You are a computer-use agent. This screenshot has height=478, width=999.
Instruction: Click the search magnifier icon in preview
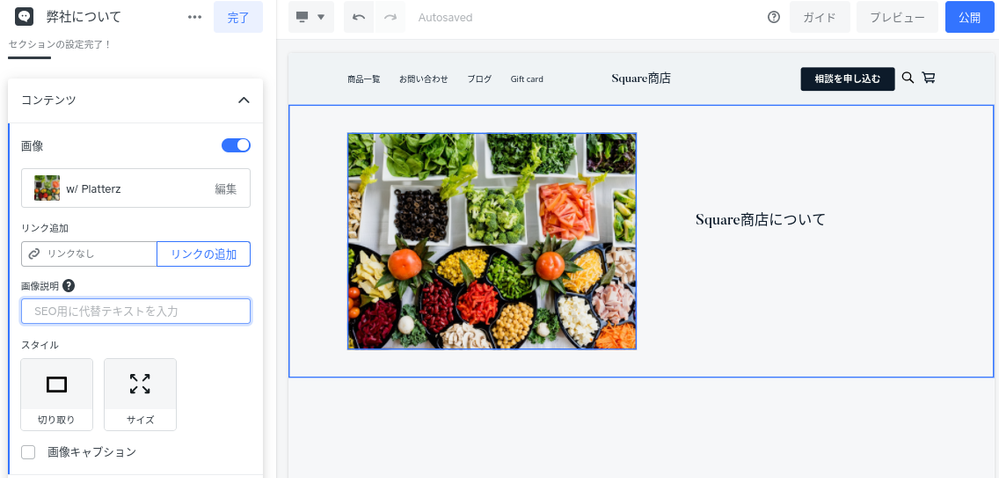tap(908, 78)
